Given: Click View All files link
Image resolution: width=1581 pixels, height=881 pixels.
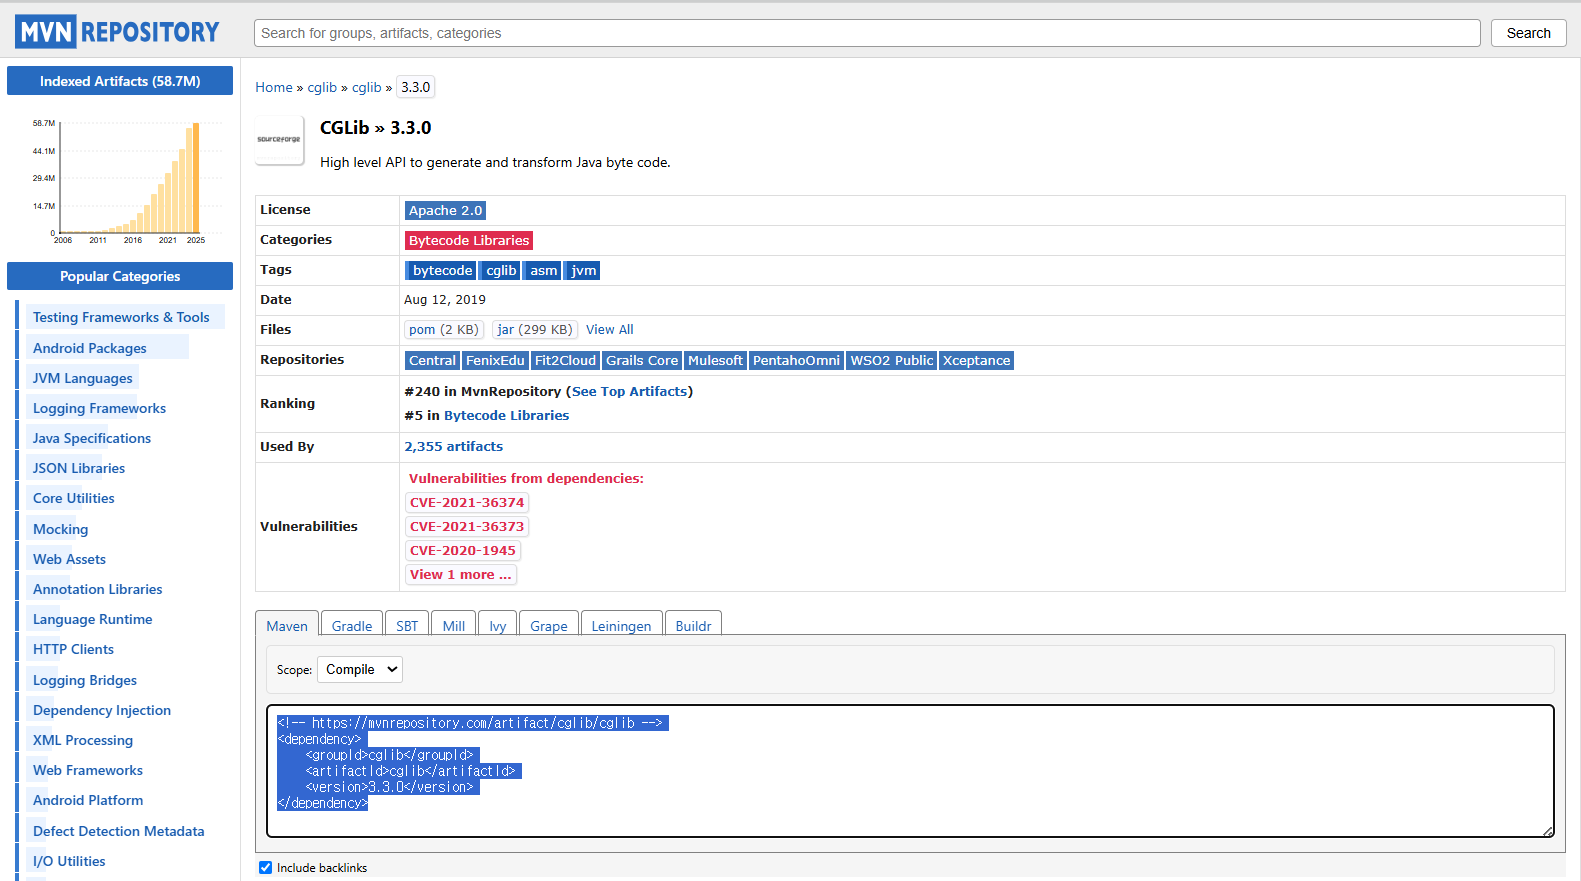Looking at the screenshot, I should 610,330.
